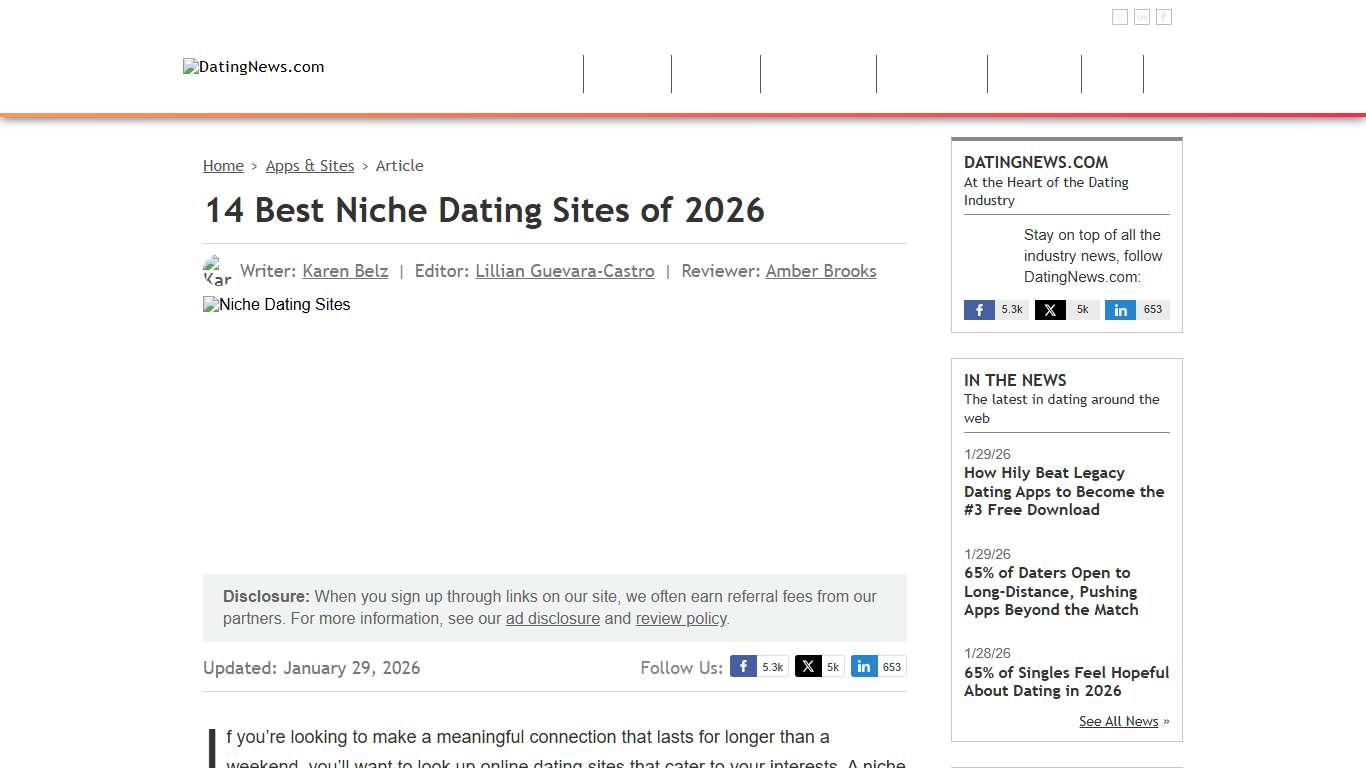Screen dimensions: 1366x768
Task: Open writer Karen Belz's profile
Action: click(345, 271)
